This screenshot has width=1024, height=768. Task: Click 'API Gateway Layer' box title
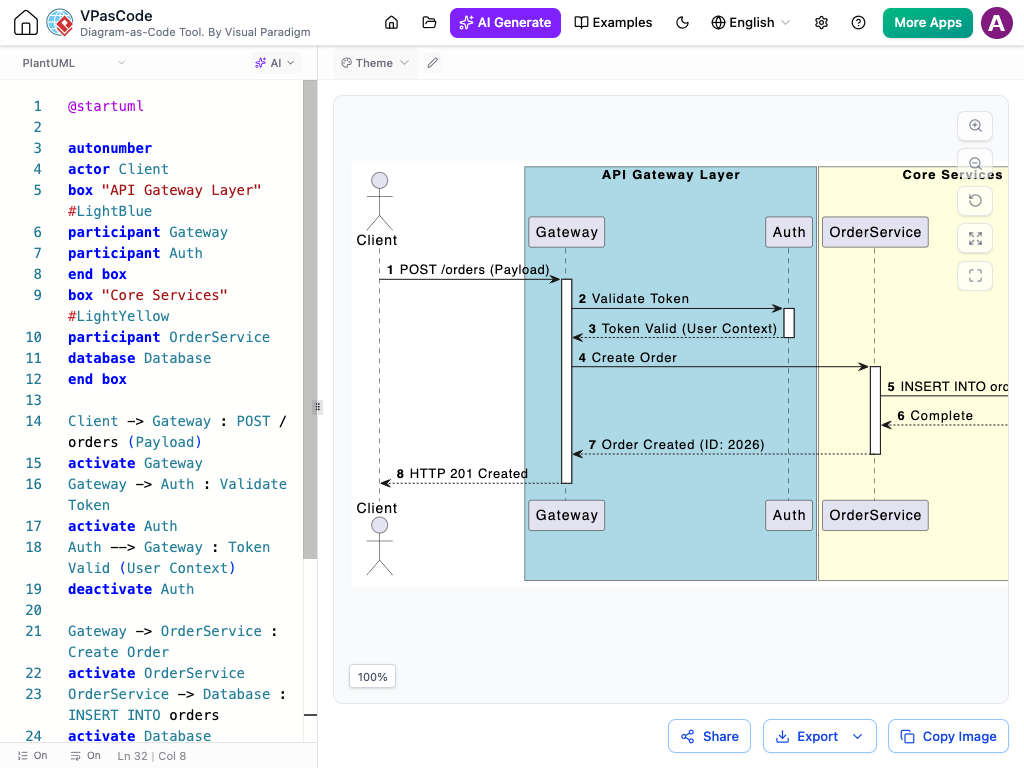671,174
